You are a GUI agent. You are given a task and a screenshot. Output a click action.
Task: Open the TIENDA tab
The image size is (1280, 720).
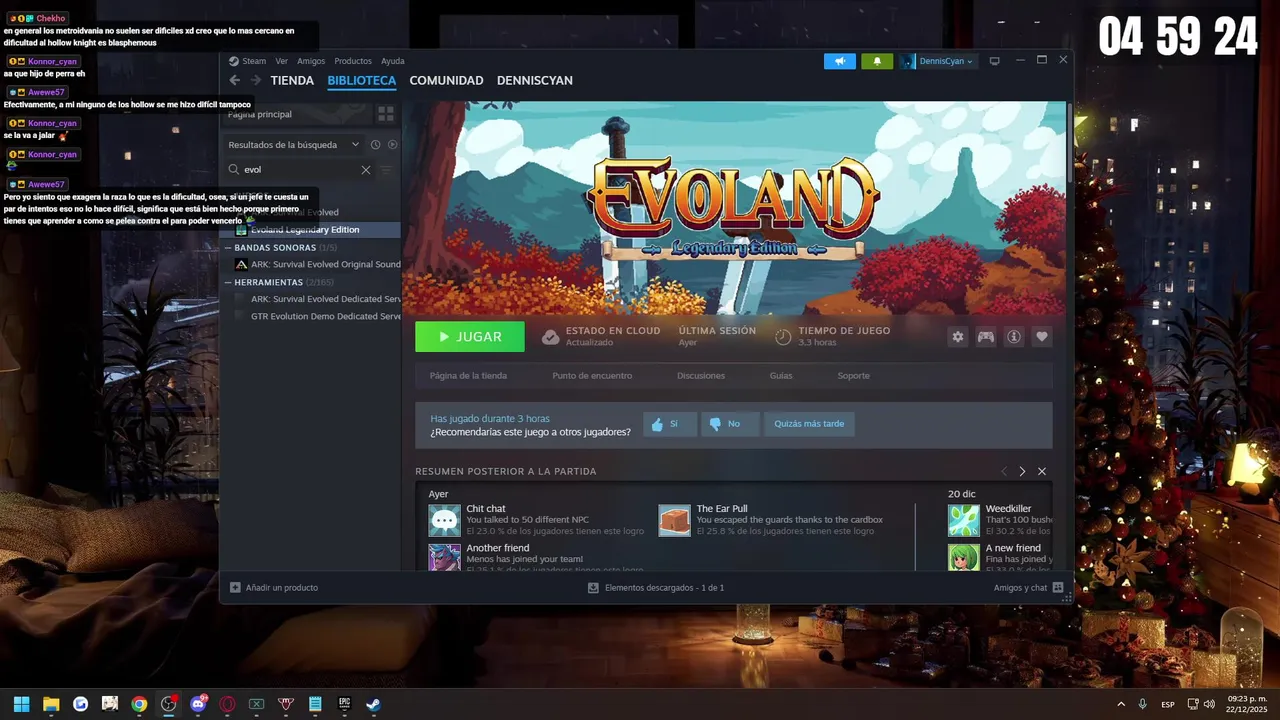(x=292, y=80)
